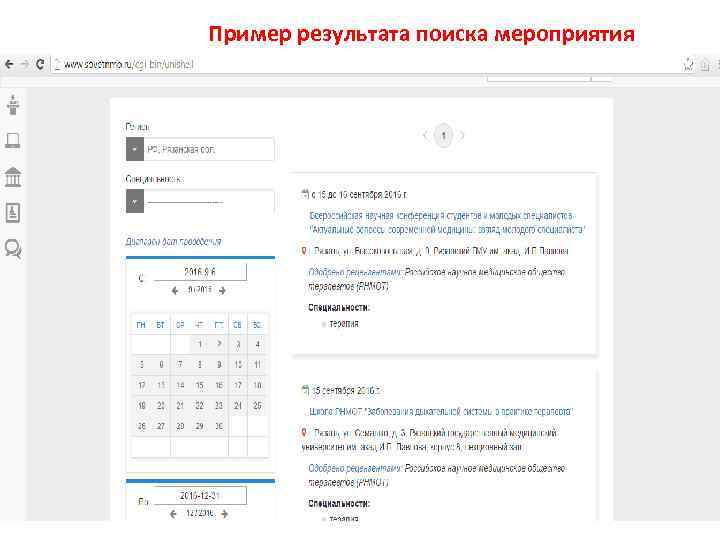
Task: Expand the region dropdown arrow
Action: (x=135, y=149)
